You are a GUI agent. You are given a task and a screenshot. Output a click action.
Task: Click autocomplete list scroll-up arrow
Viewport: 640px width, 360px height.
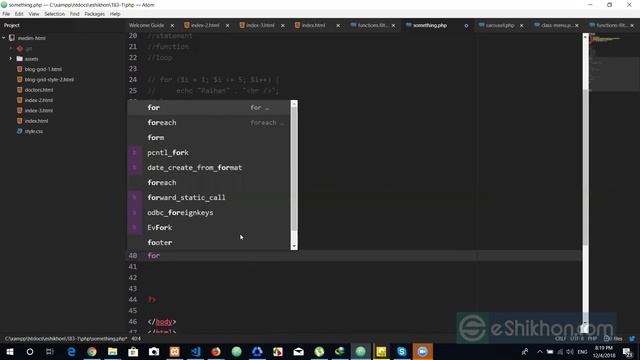coord(294,104)
